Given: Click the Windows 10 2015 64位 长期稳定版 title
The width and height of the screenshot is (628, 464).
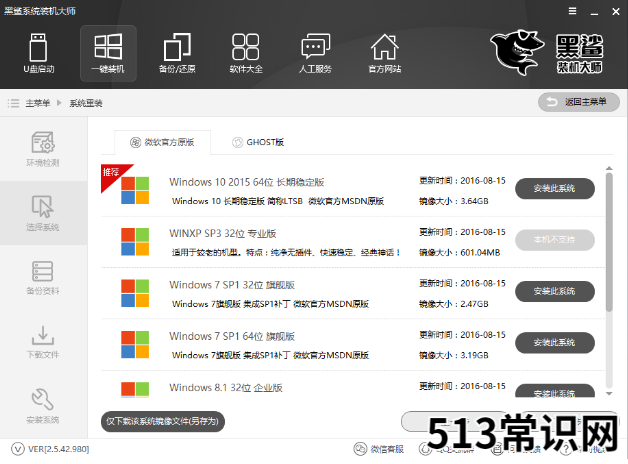Looking at the screenshot, I should coord(247,182).
